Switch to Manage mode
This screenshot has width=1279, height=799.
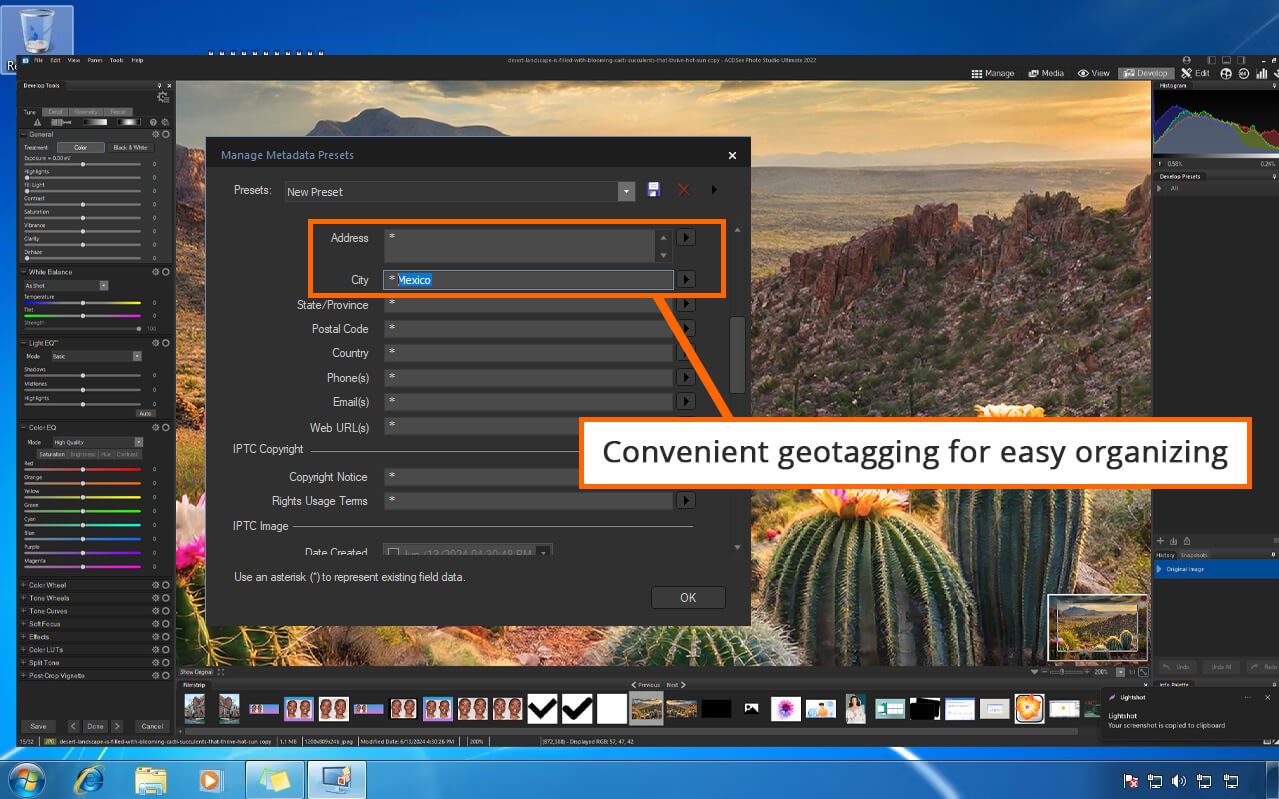993,73
